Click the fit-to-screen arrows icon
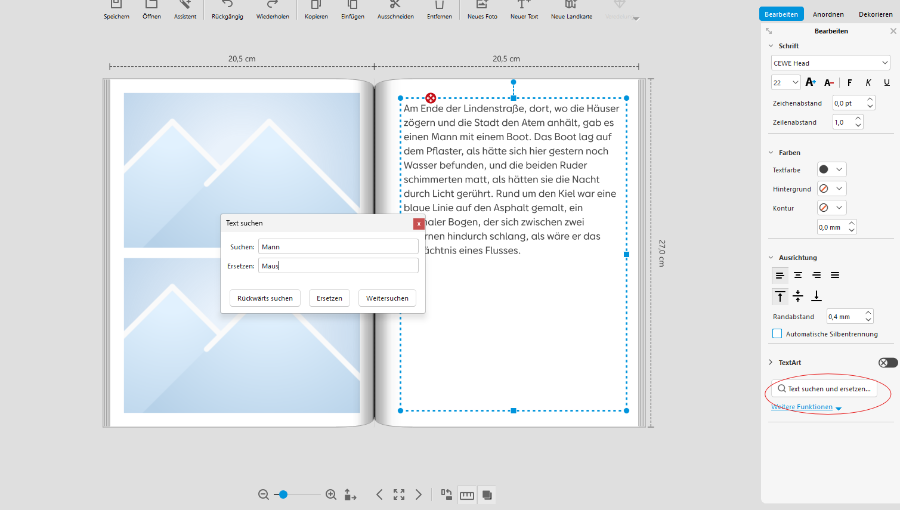The height and width of the screenshot is (510, 900). 399,494
